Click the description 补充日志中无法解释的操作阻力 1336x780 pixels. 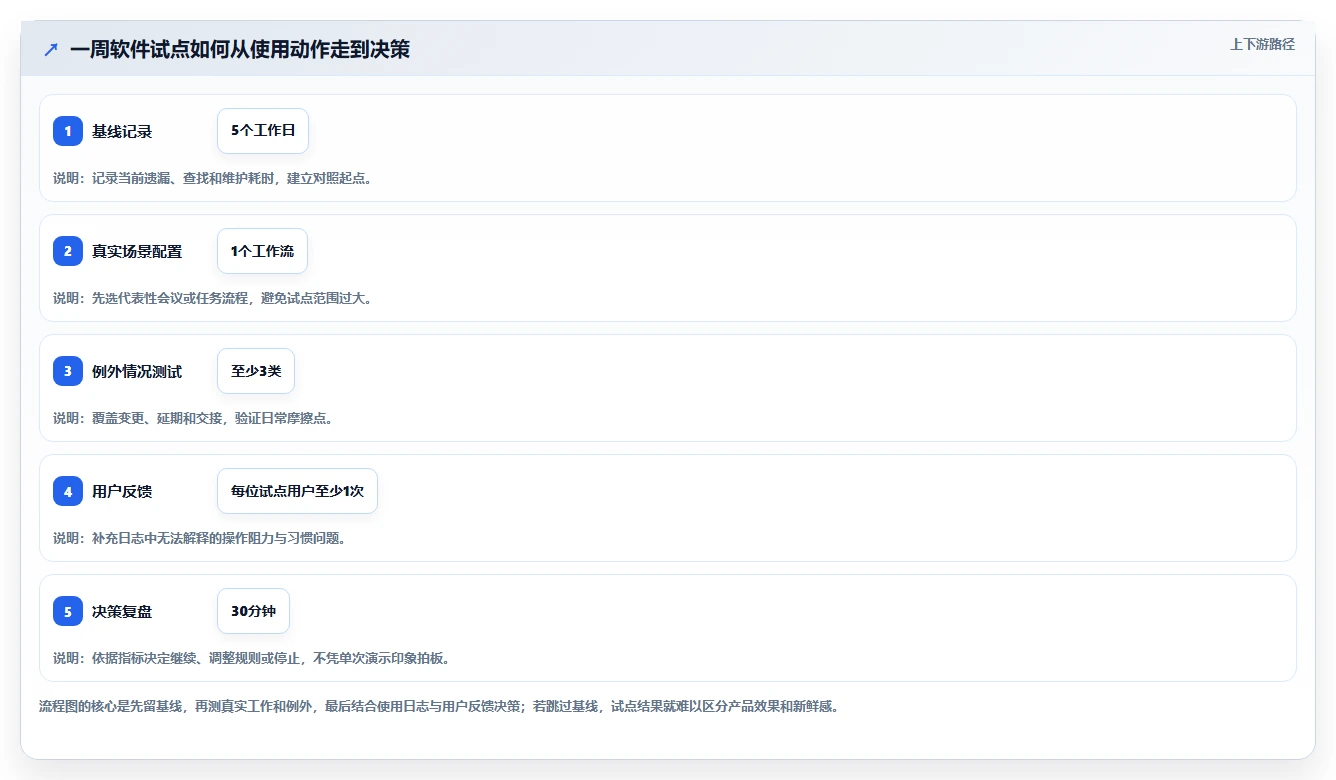tap(200, 538)
